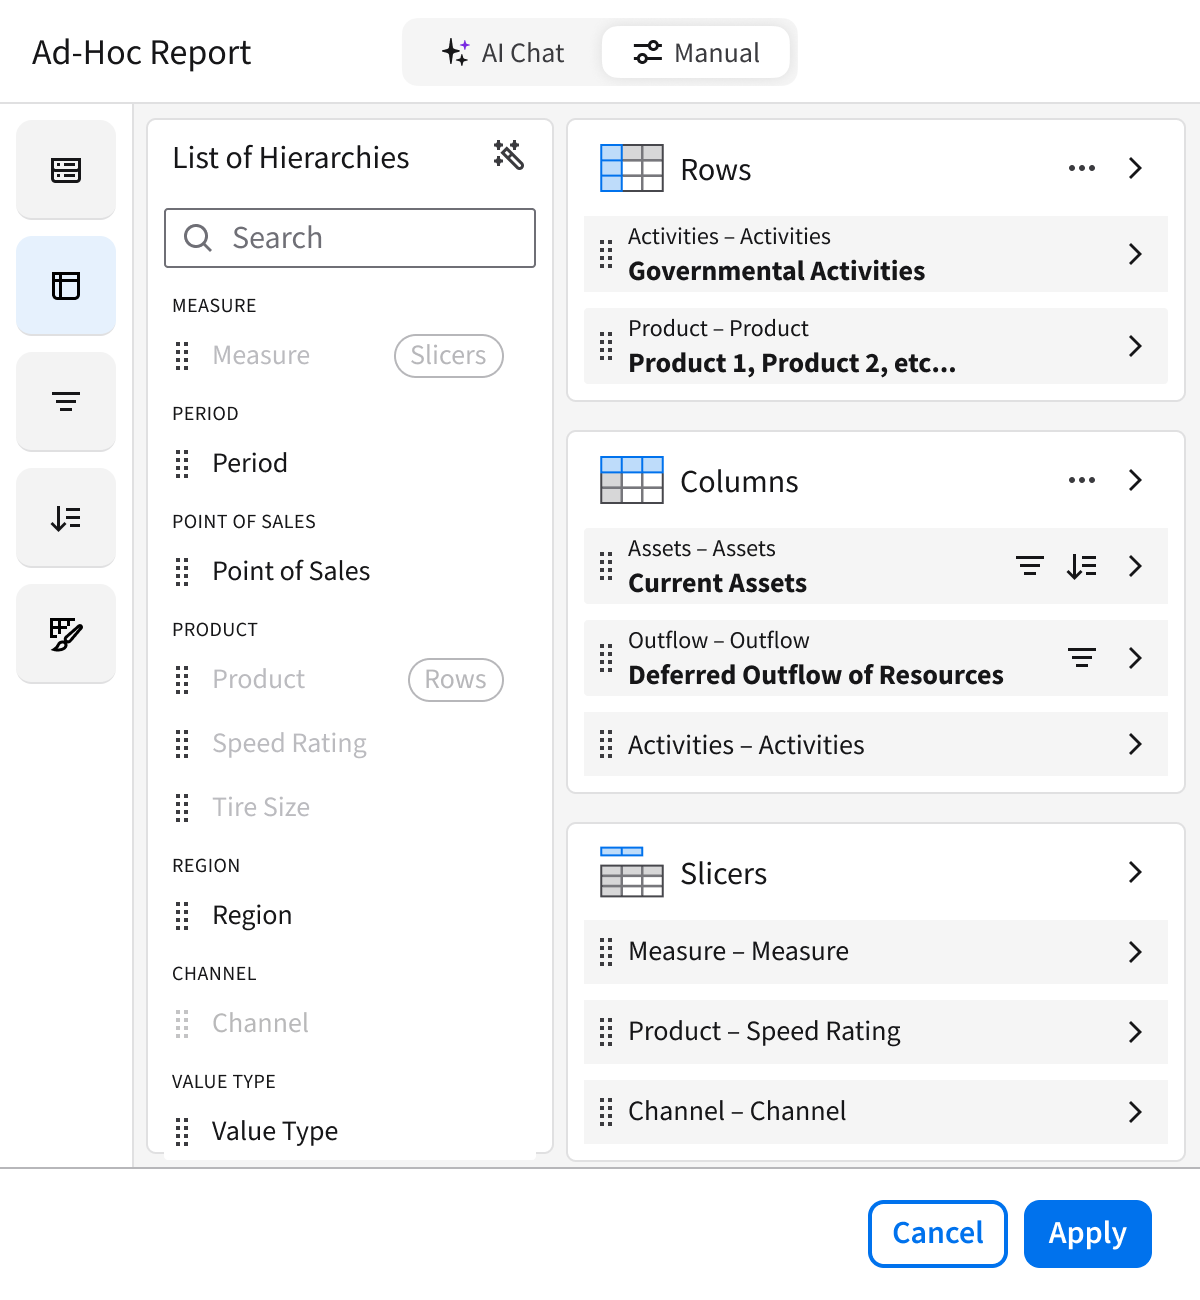Select the greyed Measure hierarchy item
The height and width of the screenshot is (1300, 1200).
(x=261, y=355)
